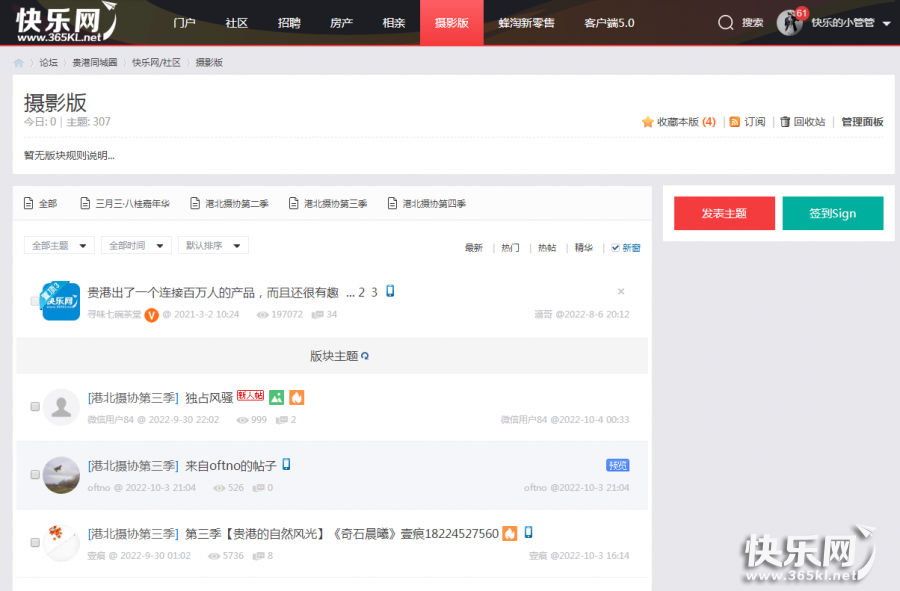This screenshot has width=900, height=591.
Task: Open the 客户端5.0 nav item
Action: [609, 23]
